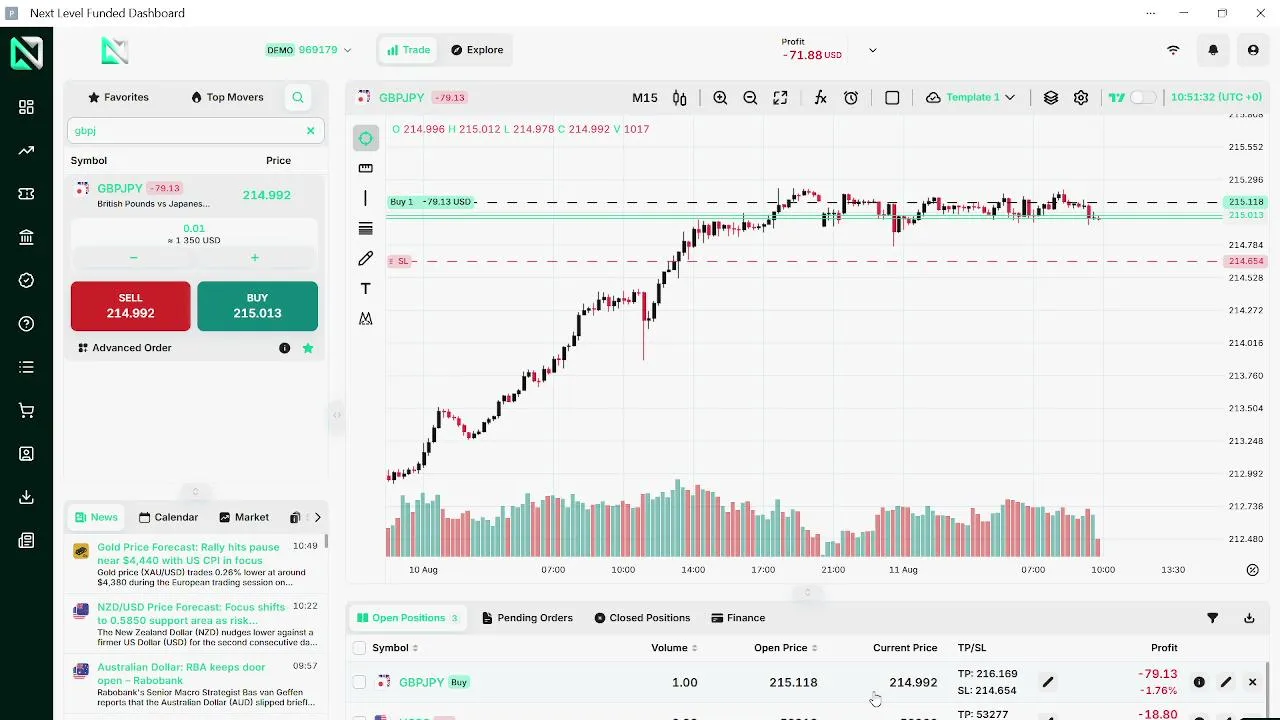The image size is (1280, 720).
Task: Open the layers object tree icon
Action: [1051, 98]
